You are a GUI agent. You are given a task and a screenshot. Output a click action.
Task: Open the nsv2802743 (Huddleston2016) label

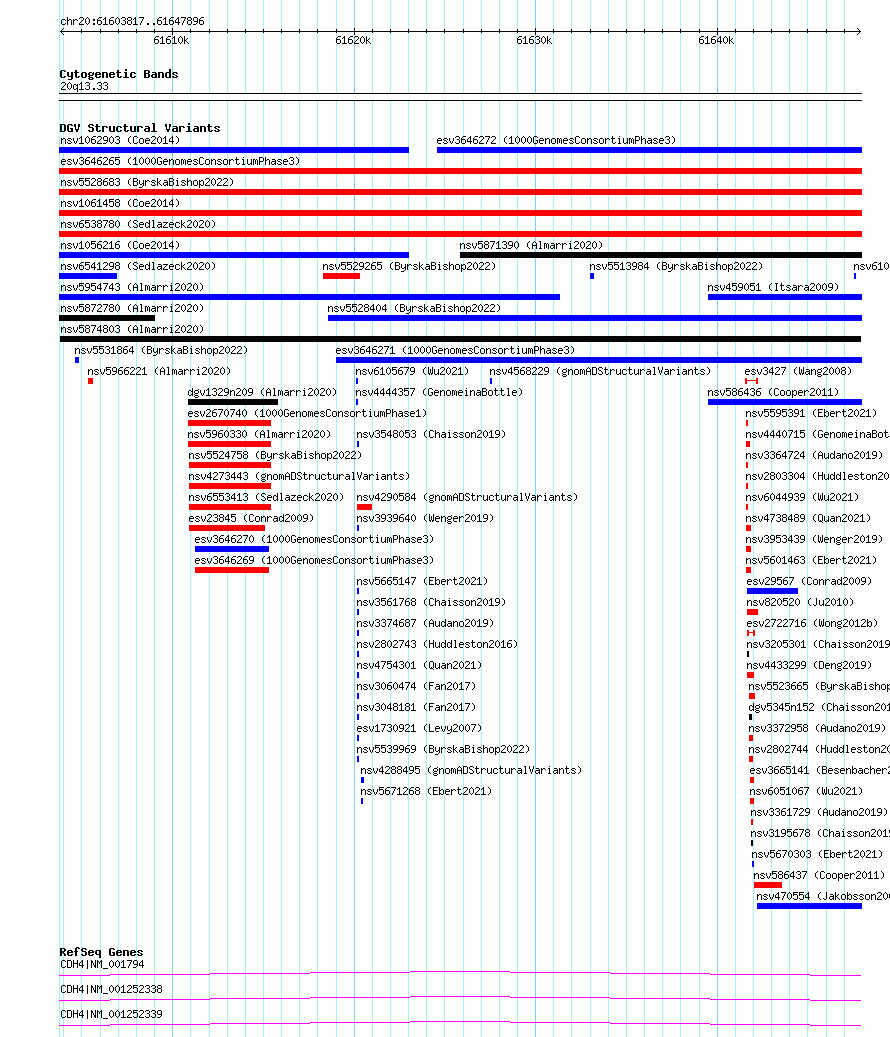[x=437, y=645]
